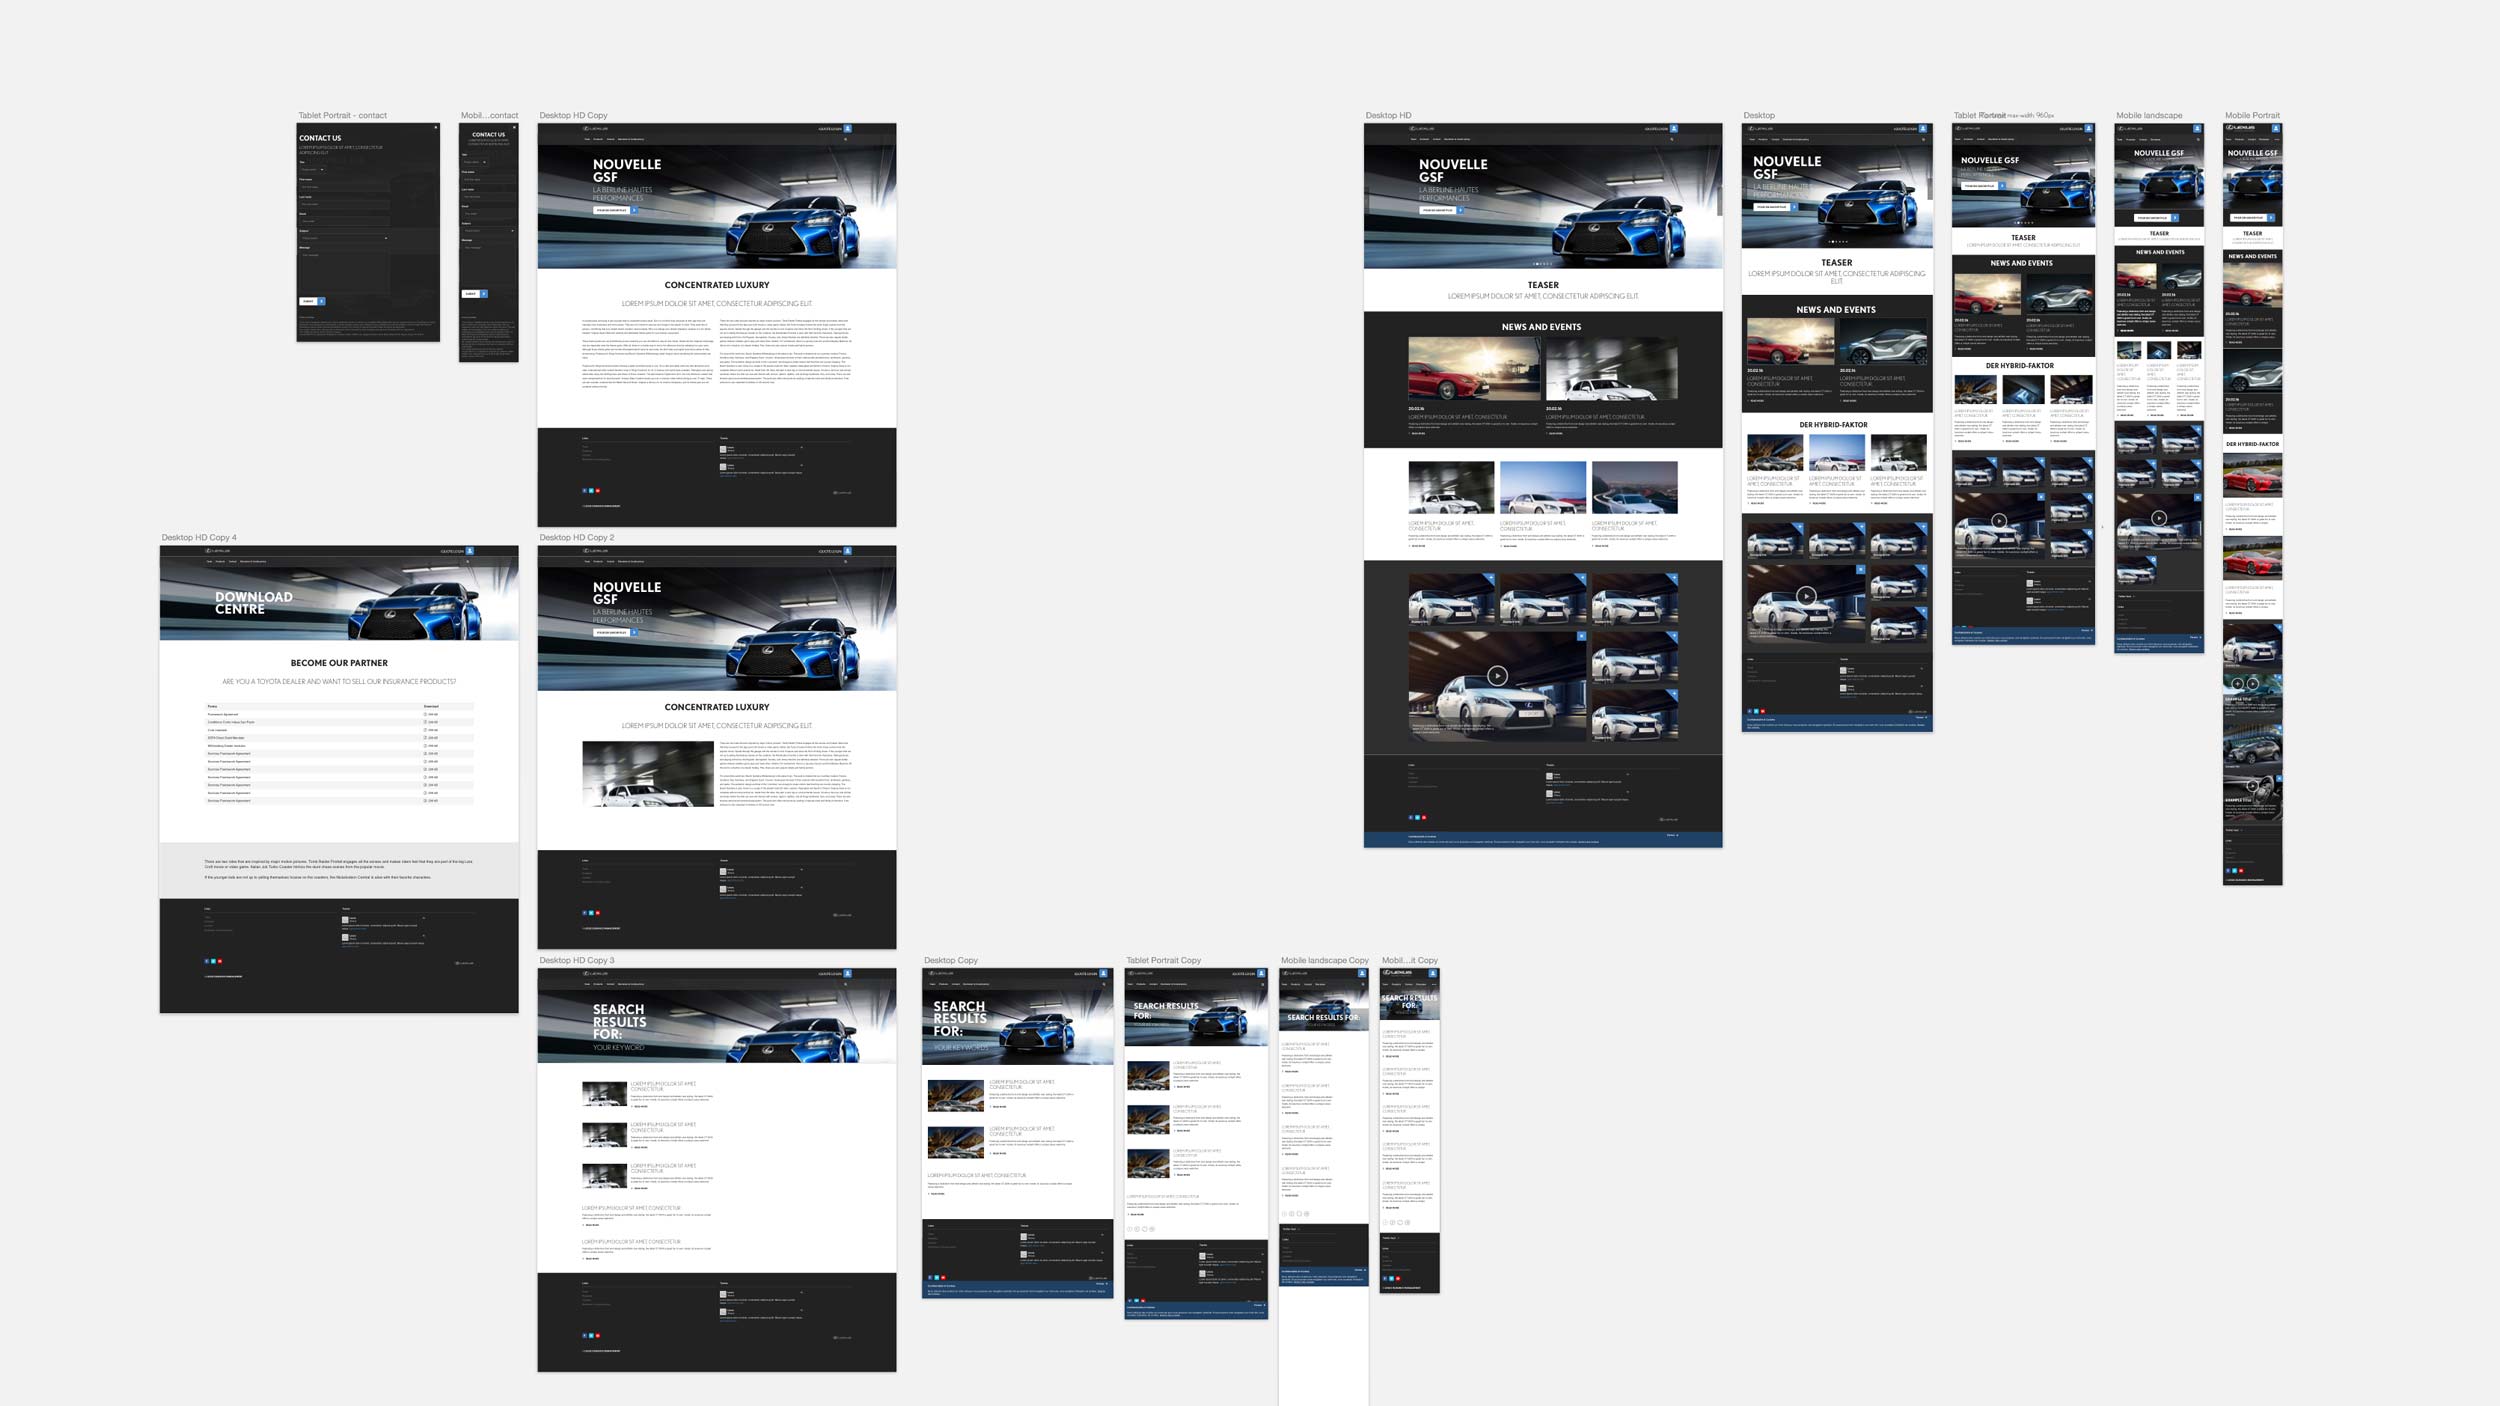Select the 'Mobile Portrait' artboard label
Image resolution: width=2500 pixels, height=1406 pixels.
(x=2252, y=116)
